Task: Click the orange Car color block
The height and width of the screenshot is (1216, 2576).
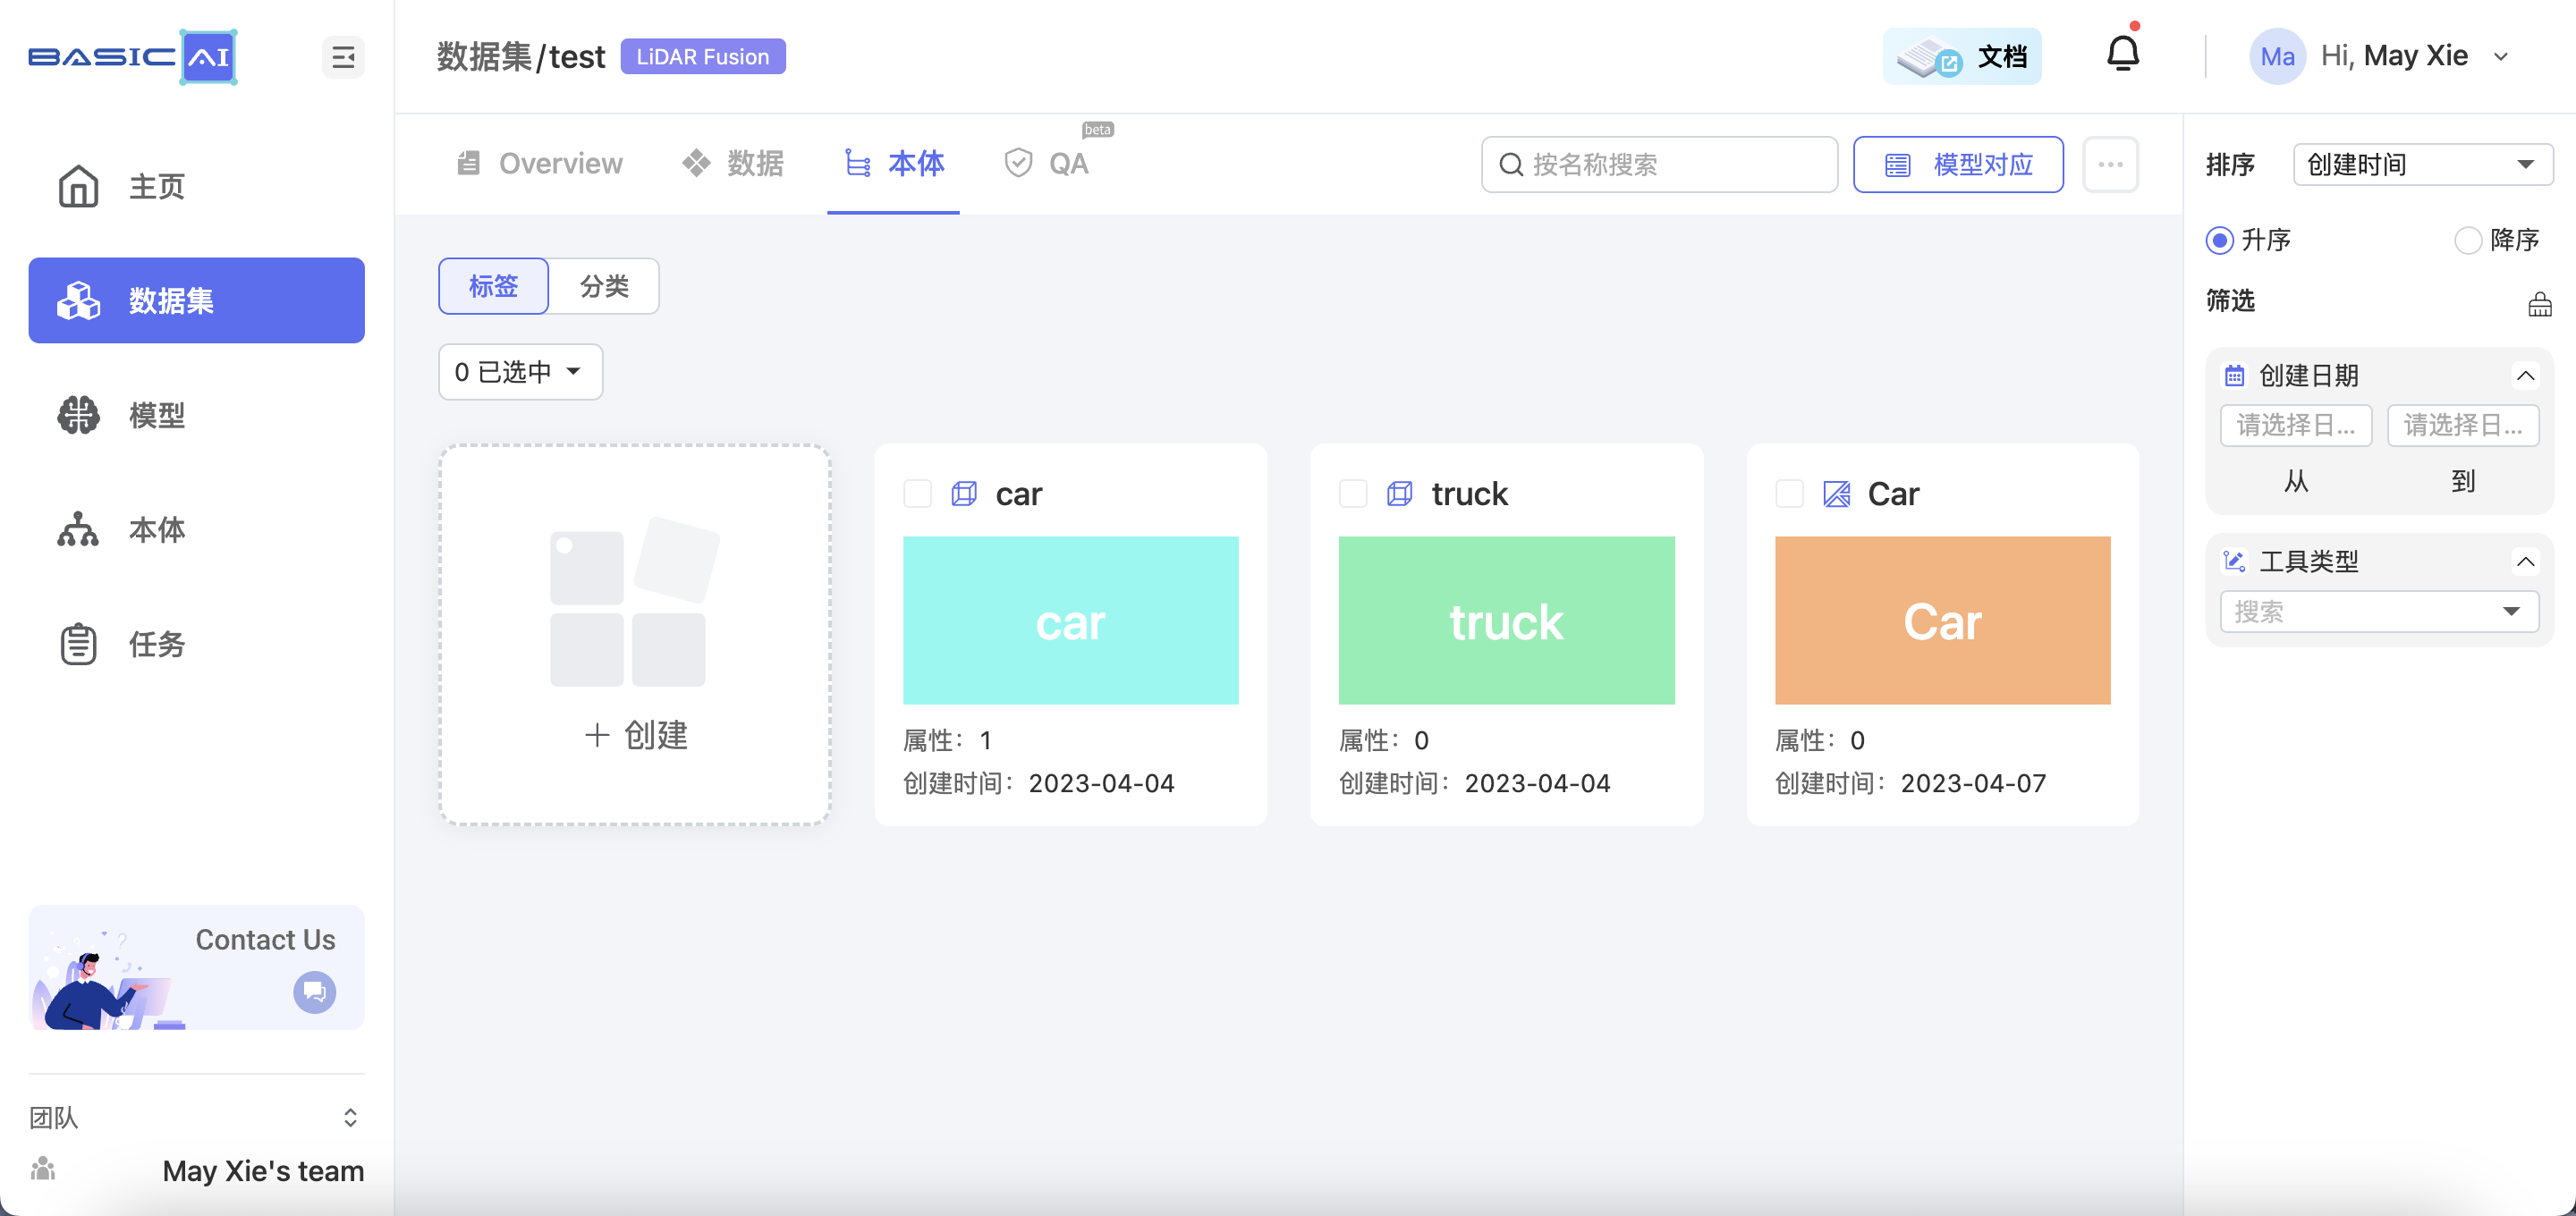Action: 1942,620
